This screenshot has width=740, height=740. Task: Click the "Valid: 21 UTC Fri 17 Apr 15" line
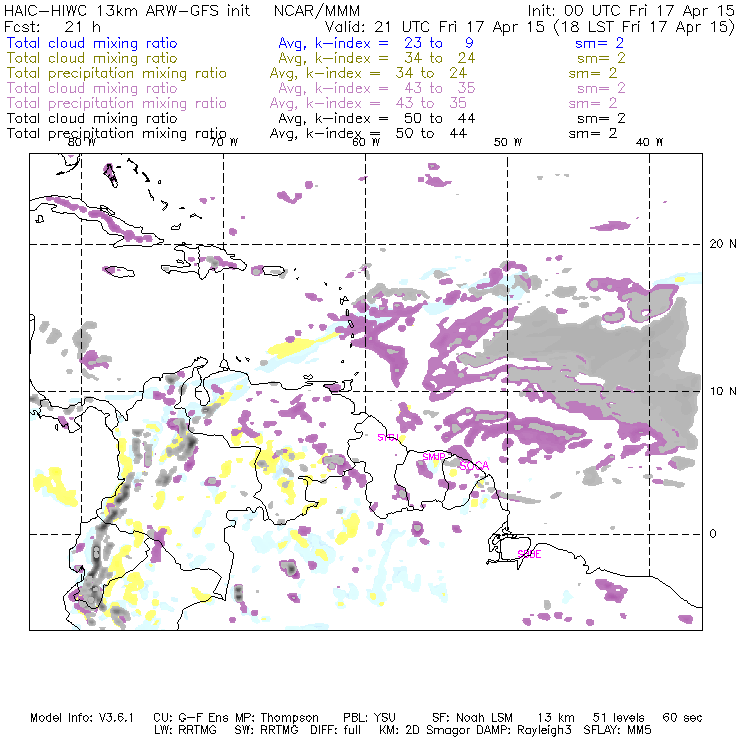click(x=435, y=26)
